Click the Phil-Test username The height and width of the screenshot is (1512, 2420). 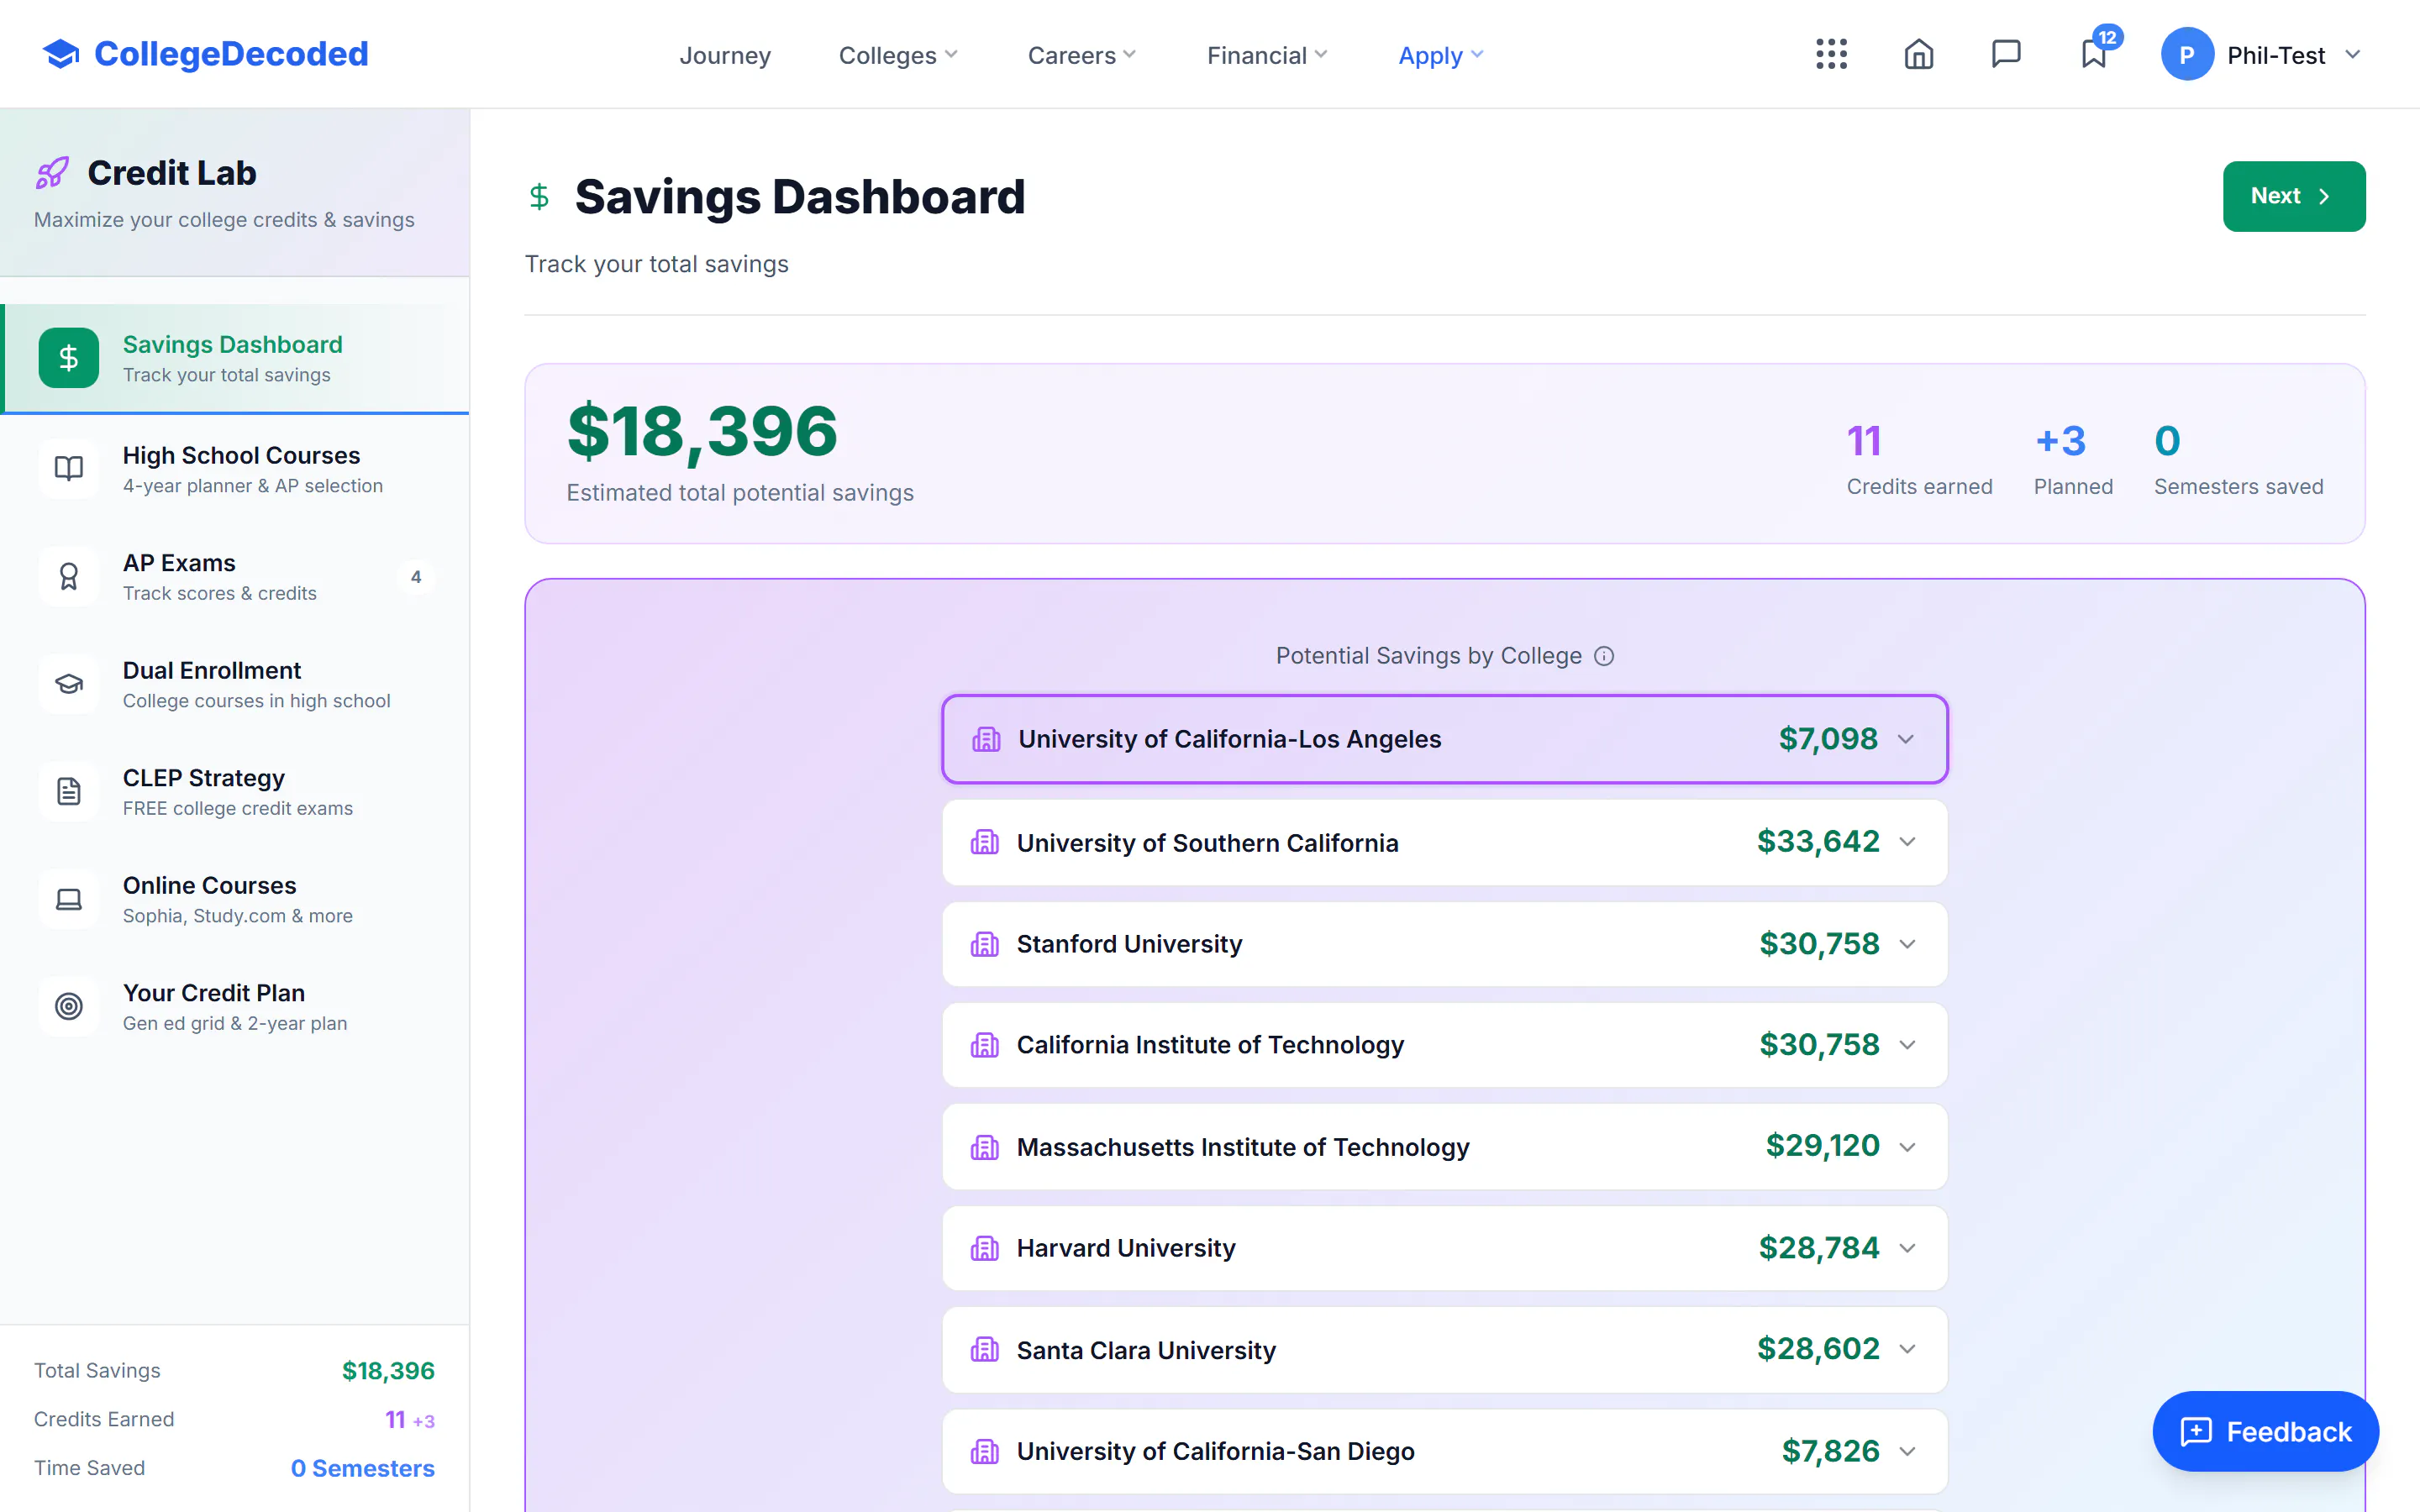(x=2276, y=55)
